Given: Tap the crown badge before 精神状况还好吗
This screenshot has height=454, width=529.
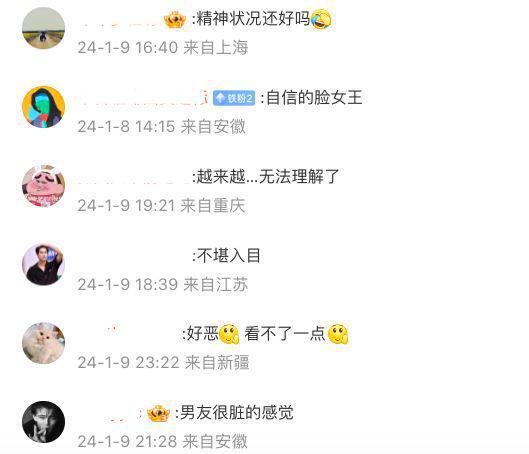Looking at the screenshot, I should tap(175, 20).
